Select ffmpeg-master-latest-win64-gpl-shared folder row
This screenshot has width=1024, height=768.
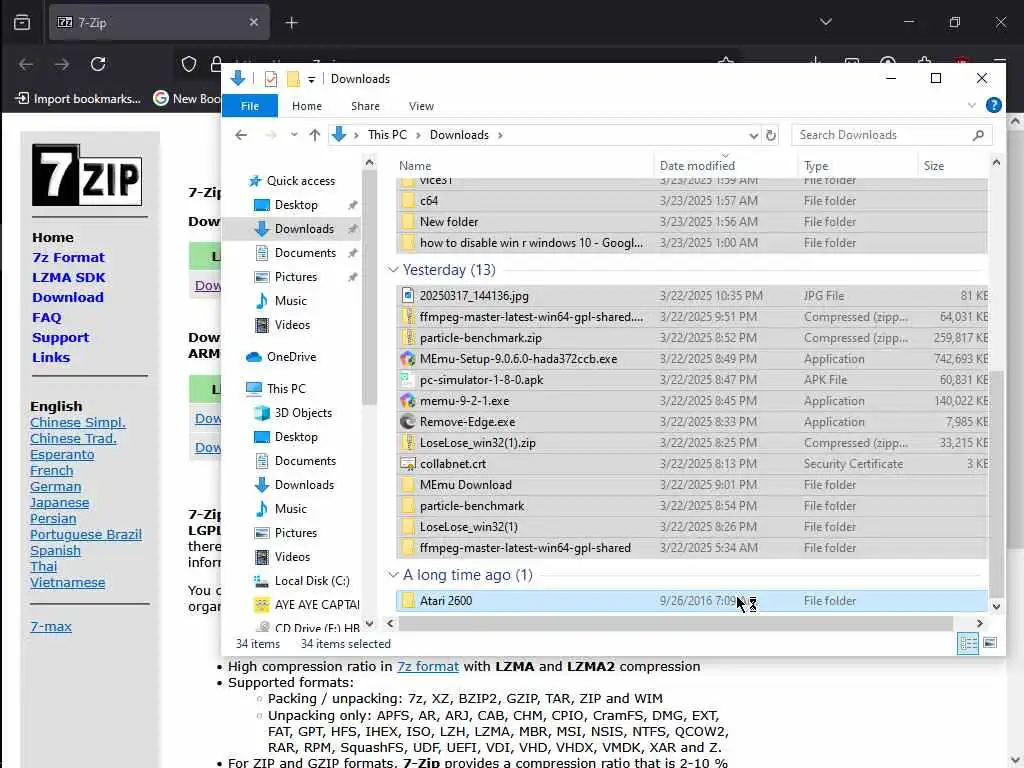pos(692,548)
